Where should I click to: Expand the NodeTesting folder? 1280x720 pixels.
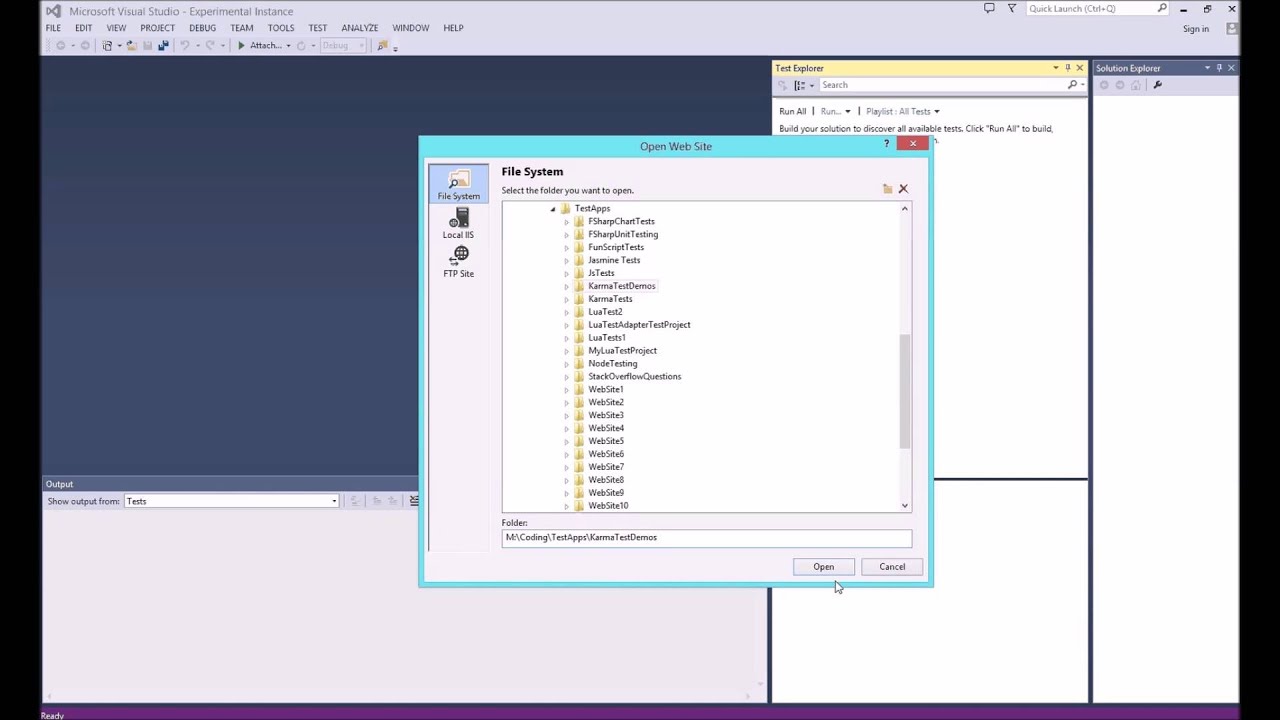click(566, 364)
